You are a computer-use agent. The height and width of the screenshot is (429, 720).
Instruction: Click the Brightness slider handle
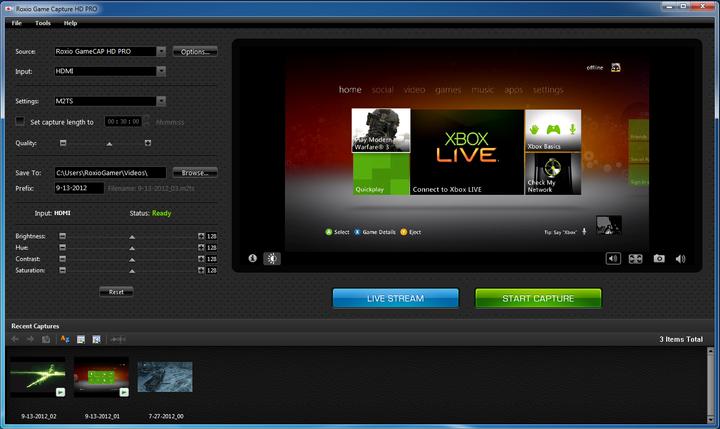click(132, 237)
